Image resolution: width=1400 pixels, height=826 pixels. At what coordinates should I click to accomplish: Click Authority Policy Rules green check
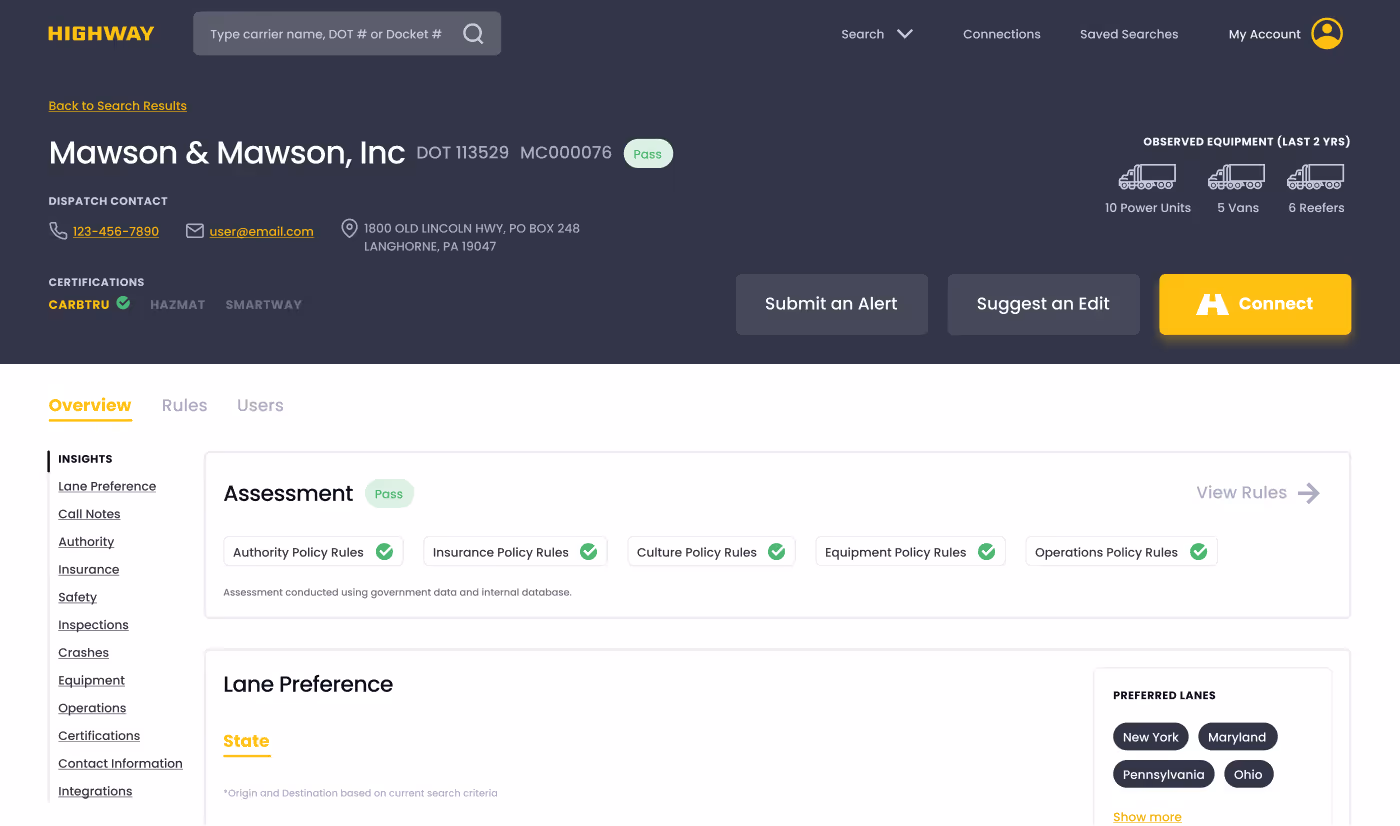point(384,552)
